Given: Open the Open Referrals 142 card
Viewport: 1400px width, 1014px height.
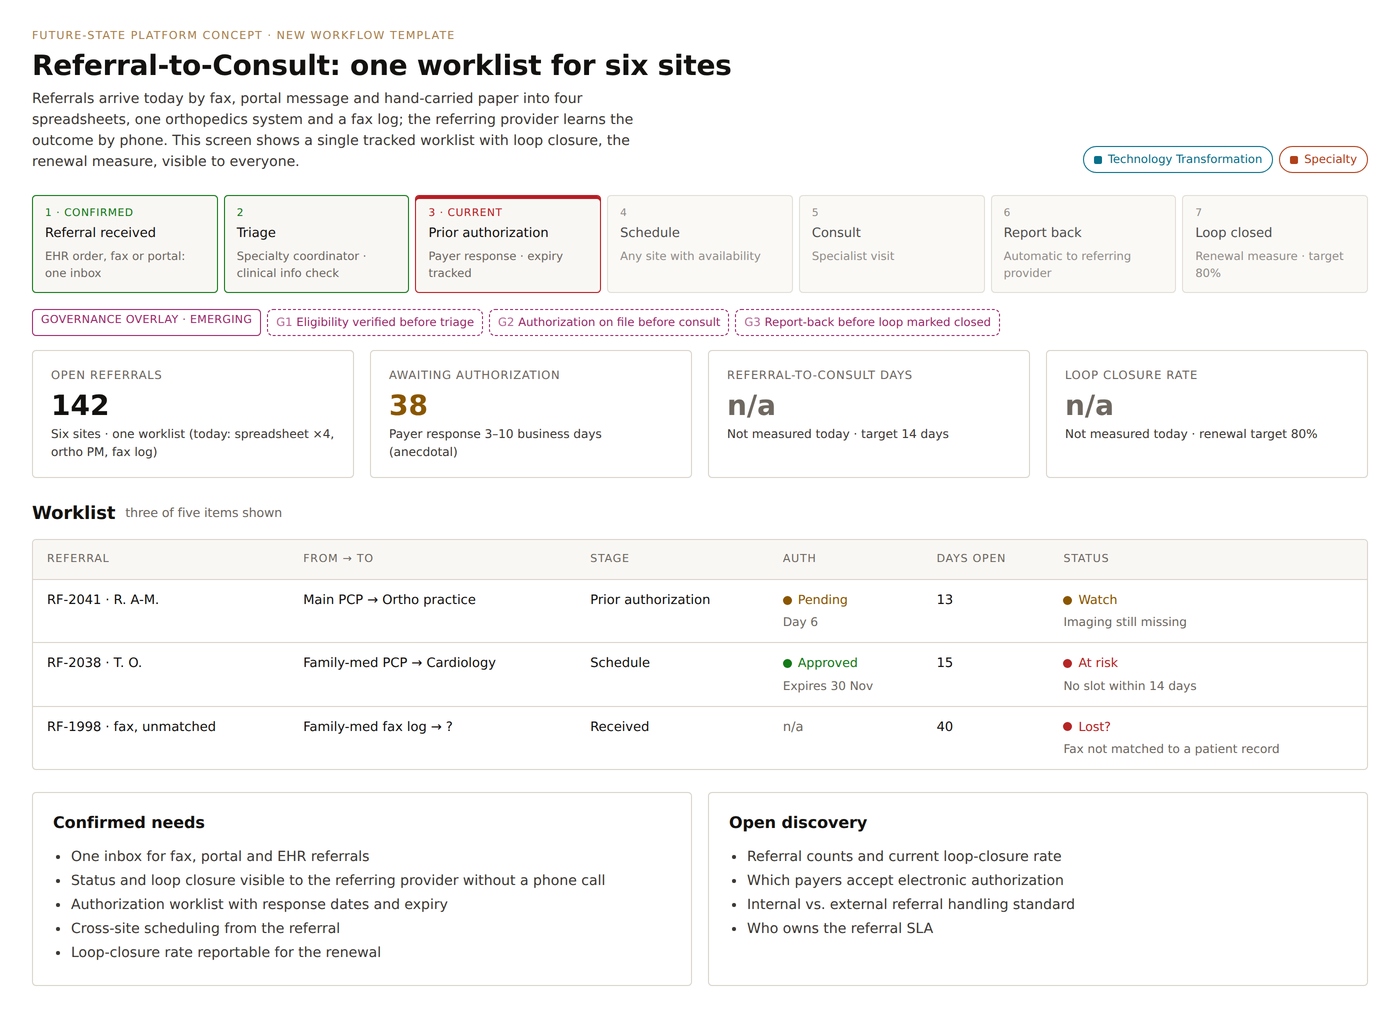Looking at the screenshot, I should click(193, 414).
